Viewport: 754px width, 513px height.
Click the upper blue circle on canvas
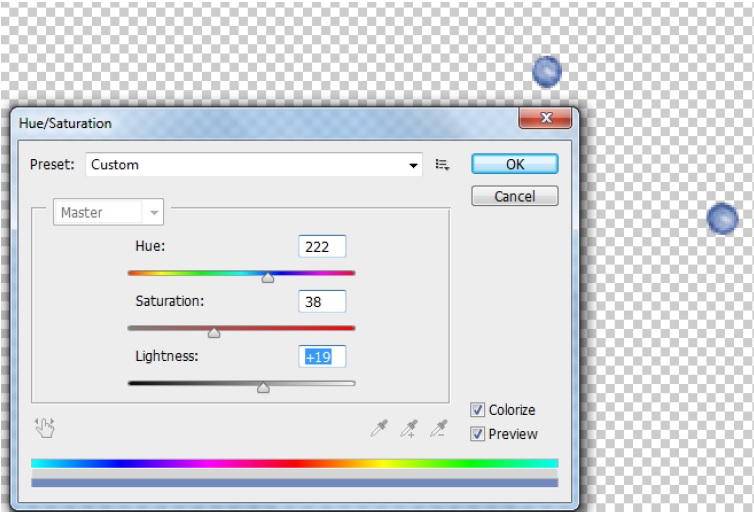[546, 72]
